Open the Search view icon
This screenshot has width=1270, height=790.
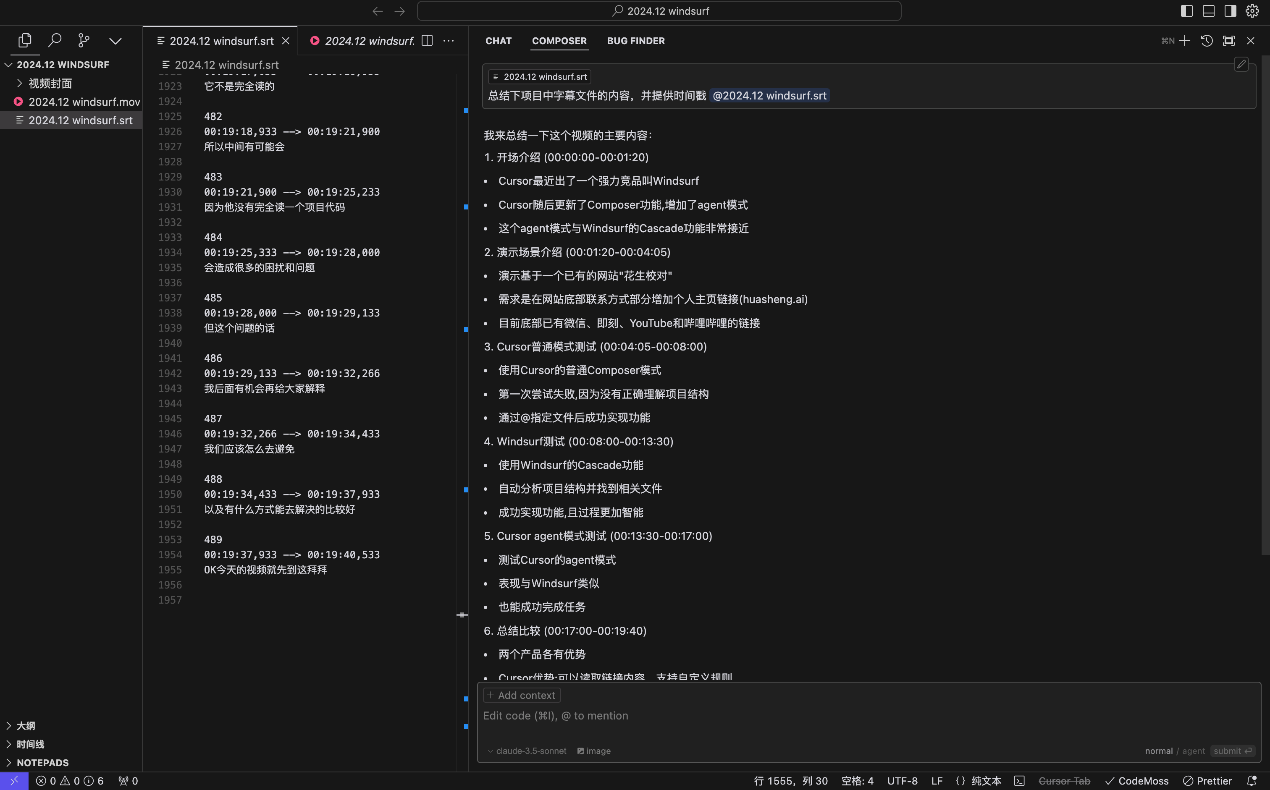pos(55,41)
